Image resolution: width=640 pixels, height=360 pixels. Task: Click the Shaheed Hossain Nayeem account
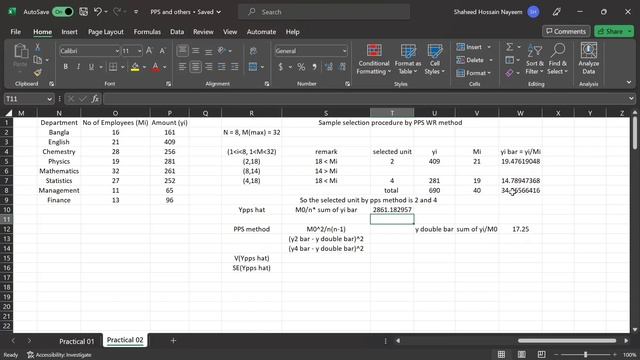click(496, 12)
